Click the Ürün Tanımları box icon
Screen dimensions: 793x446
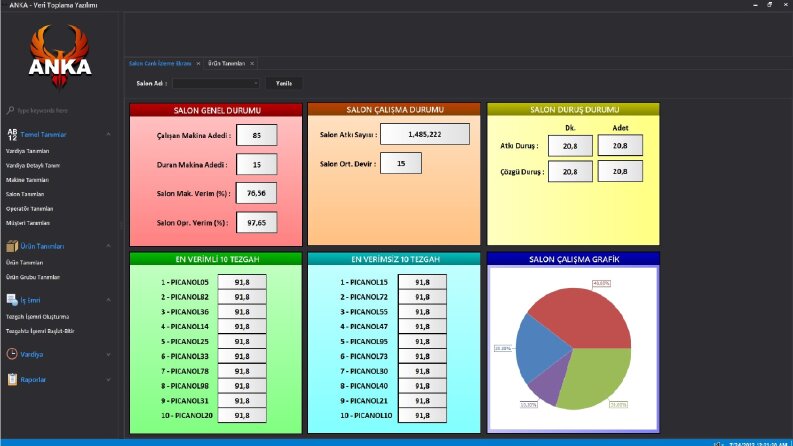click(x=12, y=246)
